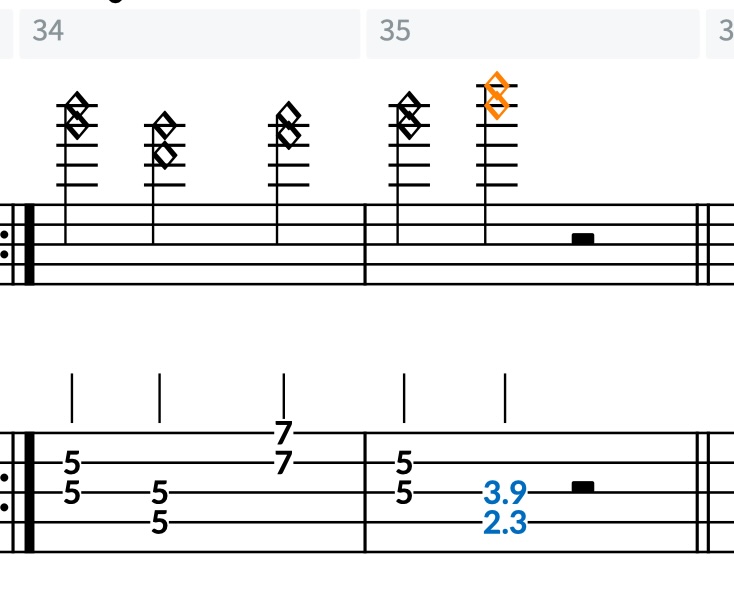Select the blue 2.3 fret number
Image resolution: width=734 pixels, height=596 pixels.
(505, 522)
